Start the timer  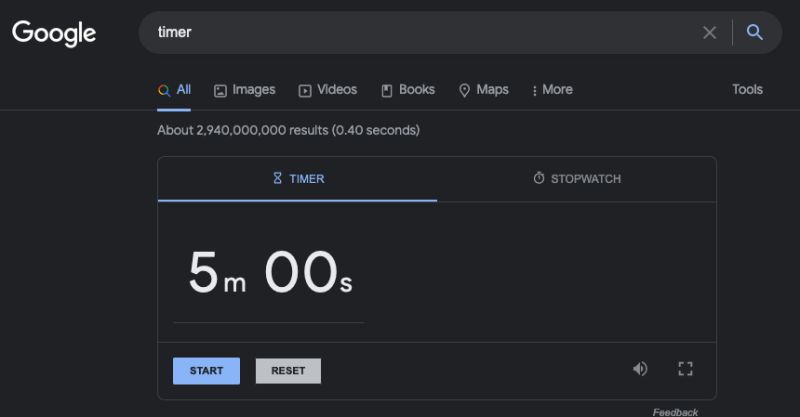click(206, 371)
